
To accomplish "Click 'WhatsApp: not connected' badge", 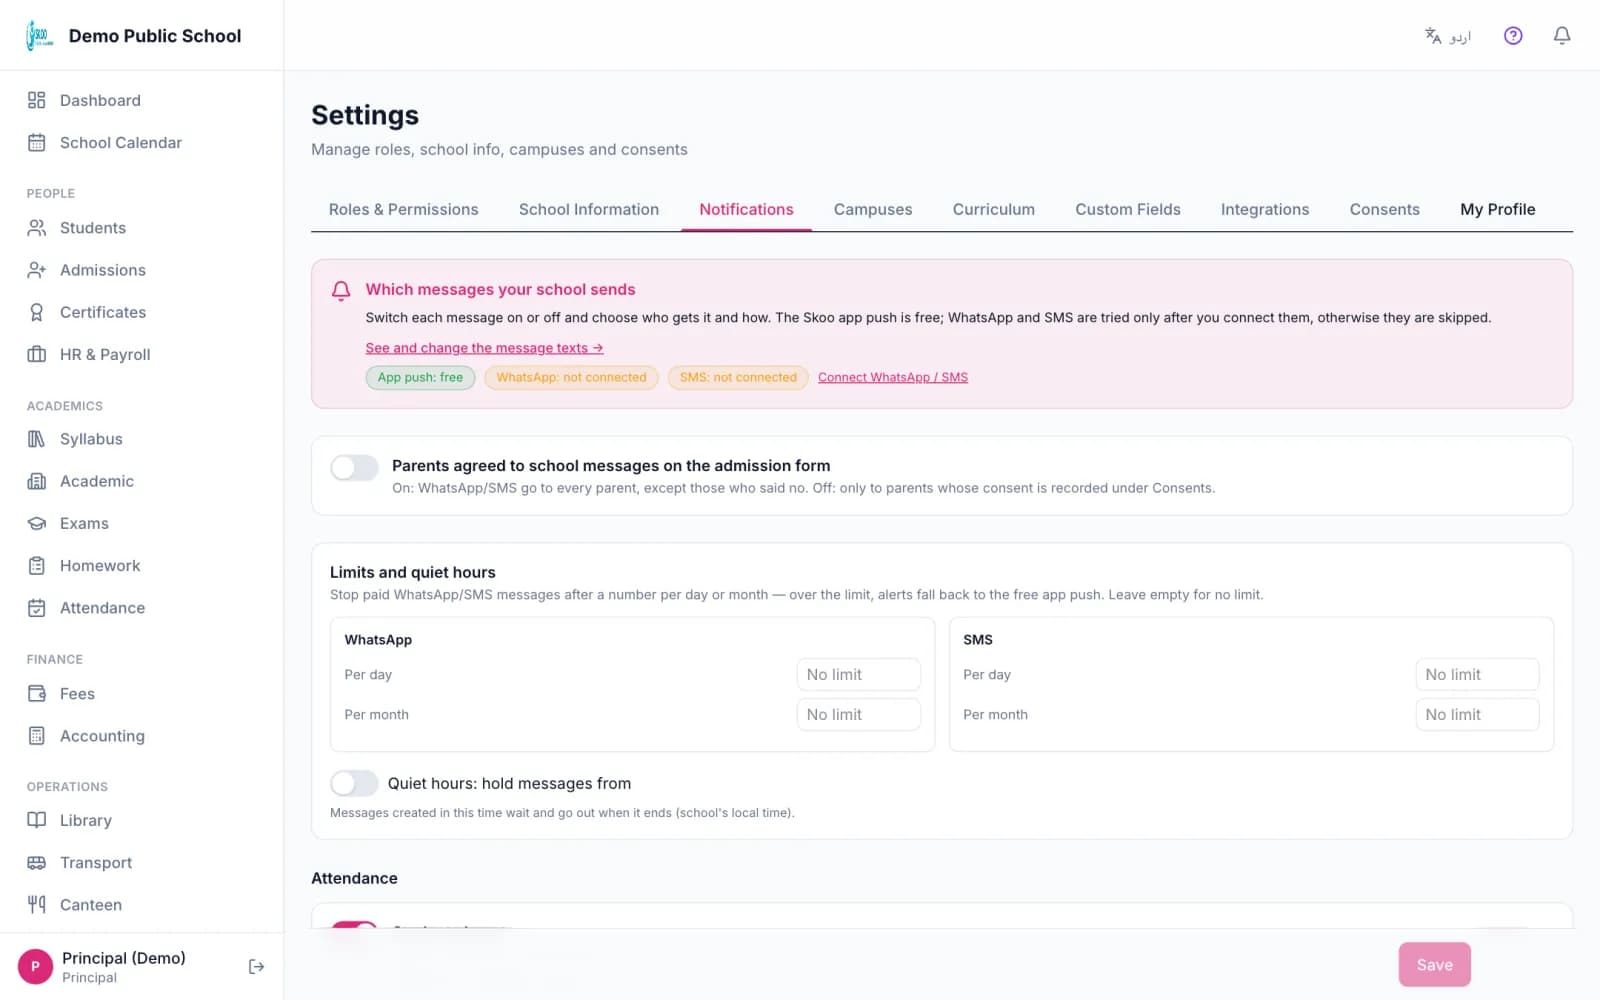I will click(x=571, y=377).
